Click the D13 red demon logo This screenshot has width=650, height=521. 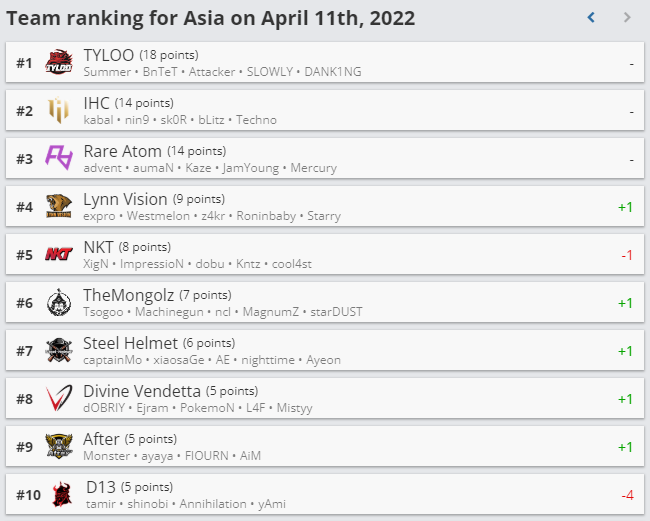62,494
